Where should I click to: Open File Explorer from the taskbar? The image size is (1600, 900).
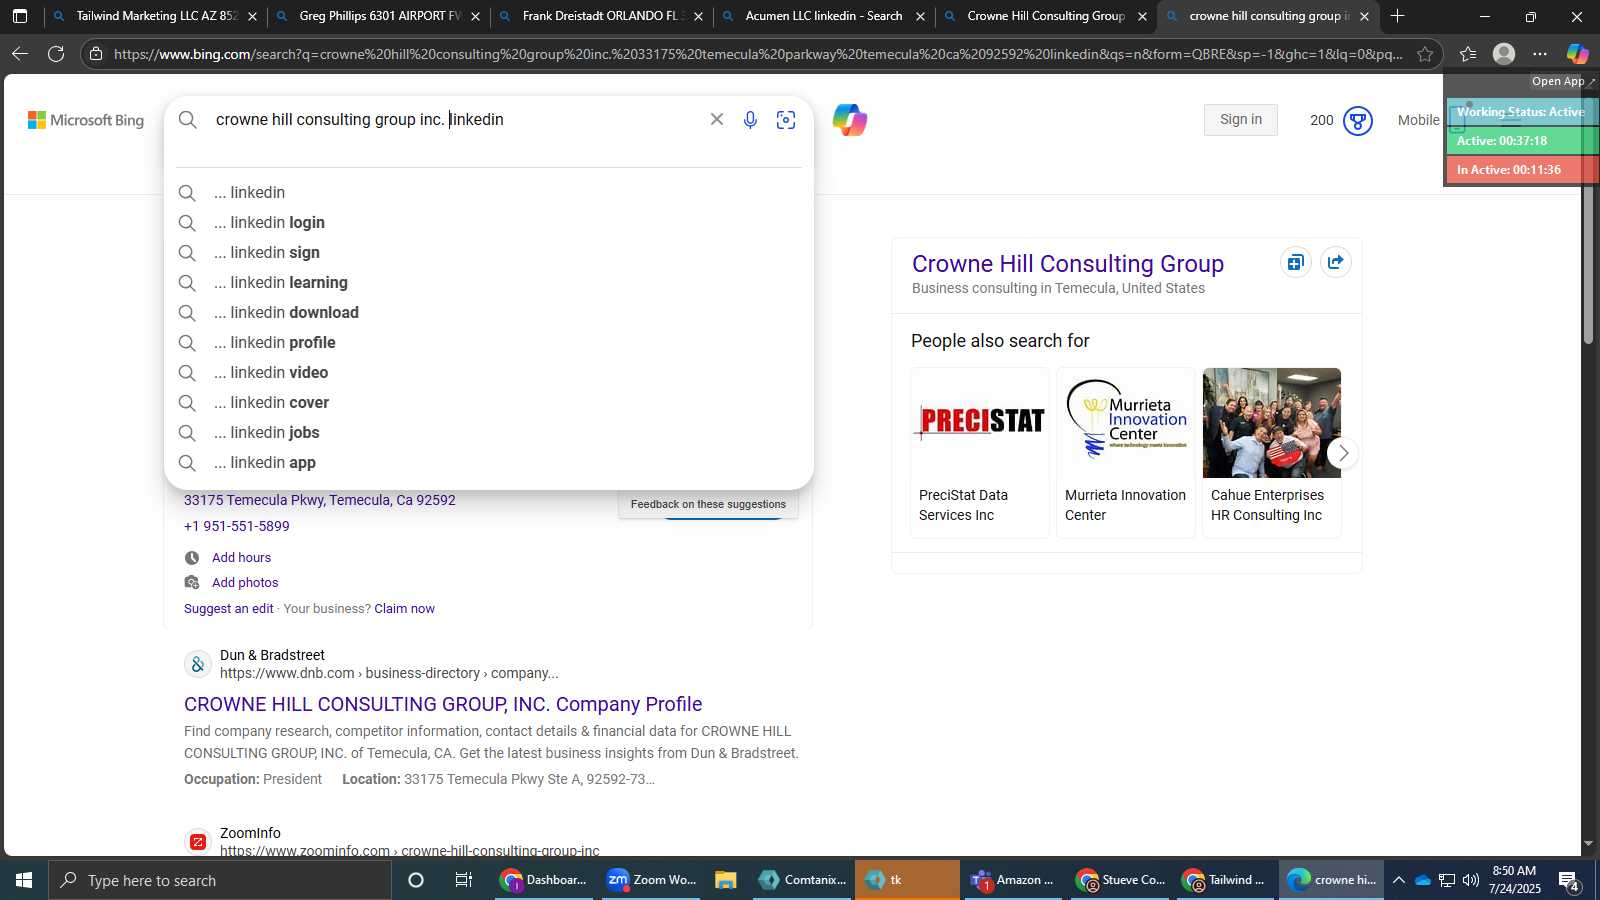point(726,880)
